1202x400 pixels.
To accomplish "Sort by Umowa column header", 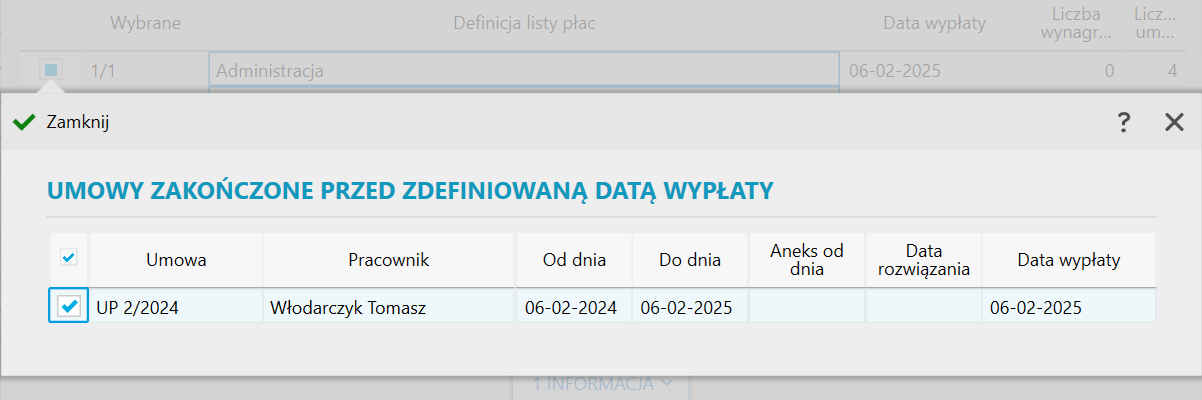I will pyautogui.click(x=176, y=260).
